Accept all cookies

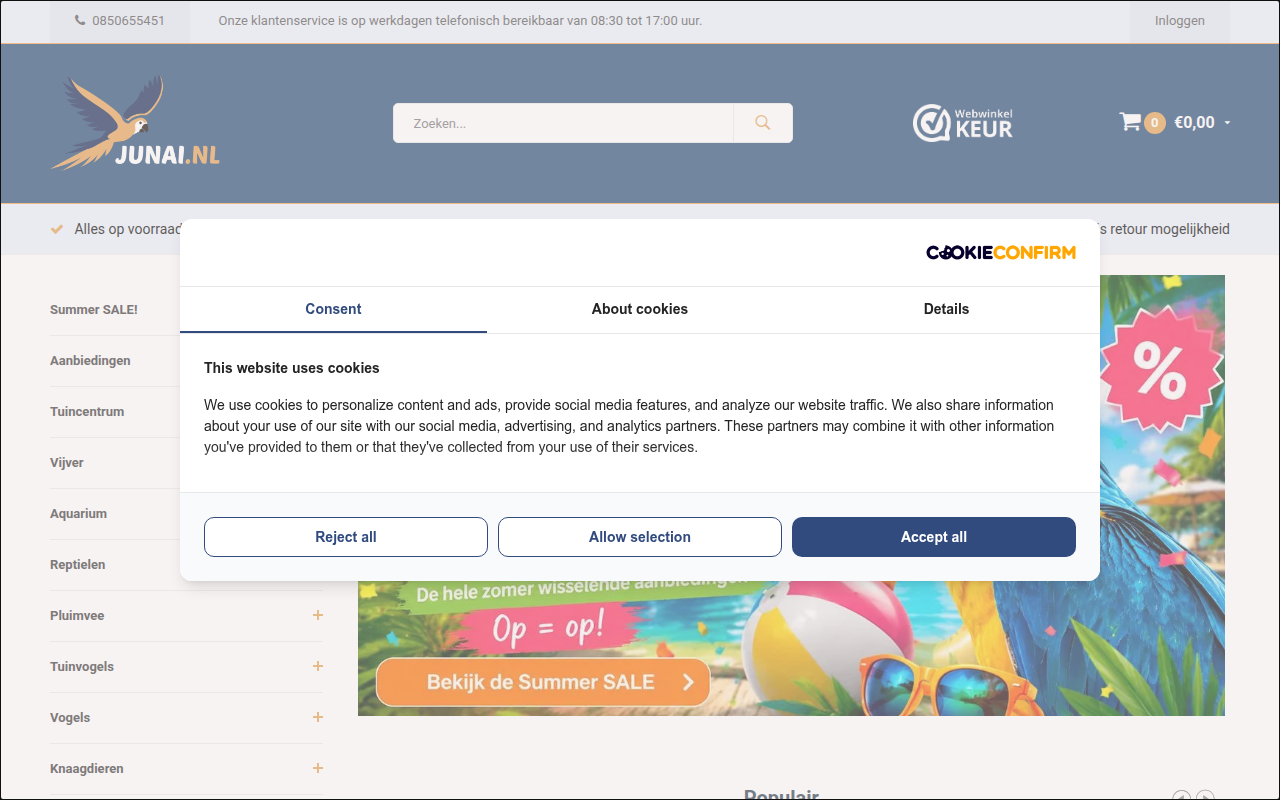[x=934, y=537]
